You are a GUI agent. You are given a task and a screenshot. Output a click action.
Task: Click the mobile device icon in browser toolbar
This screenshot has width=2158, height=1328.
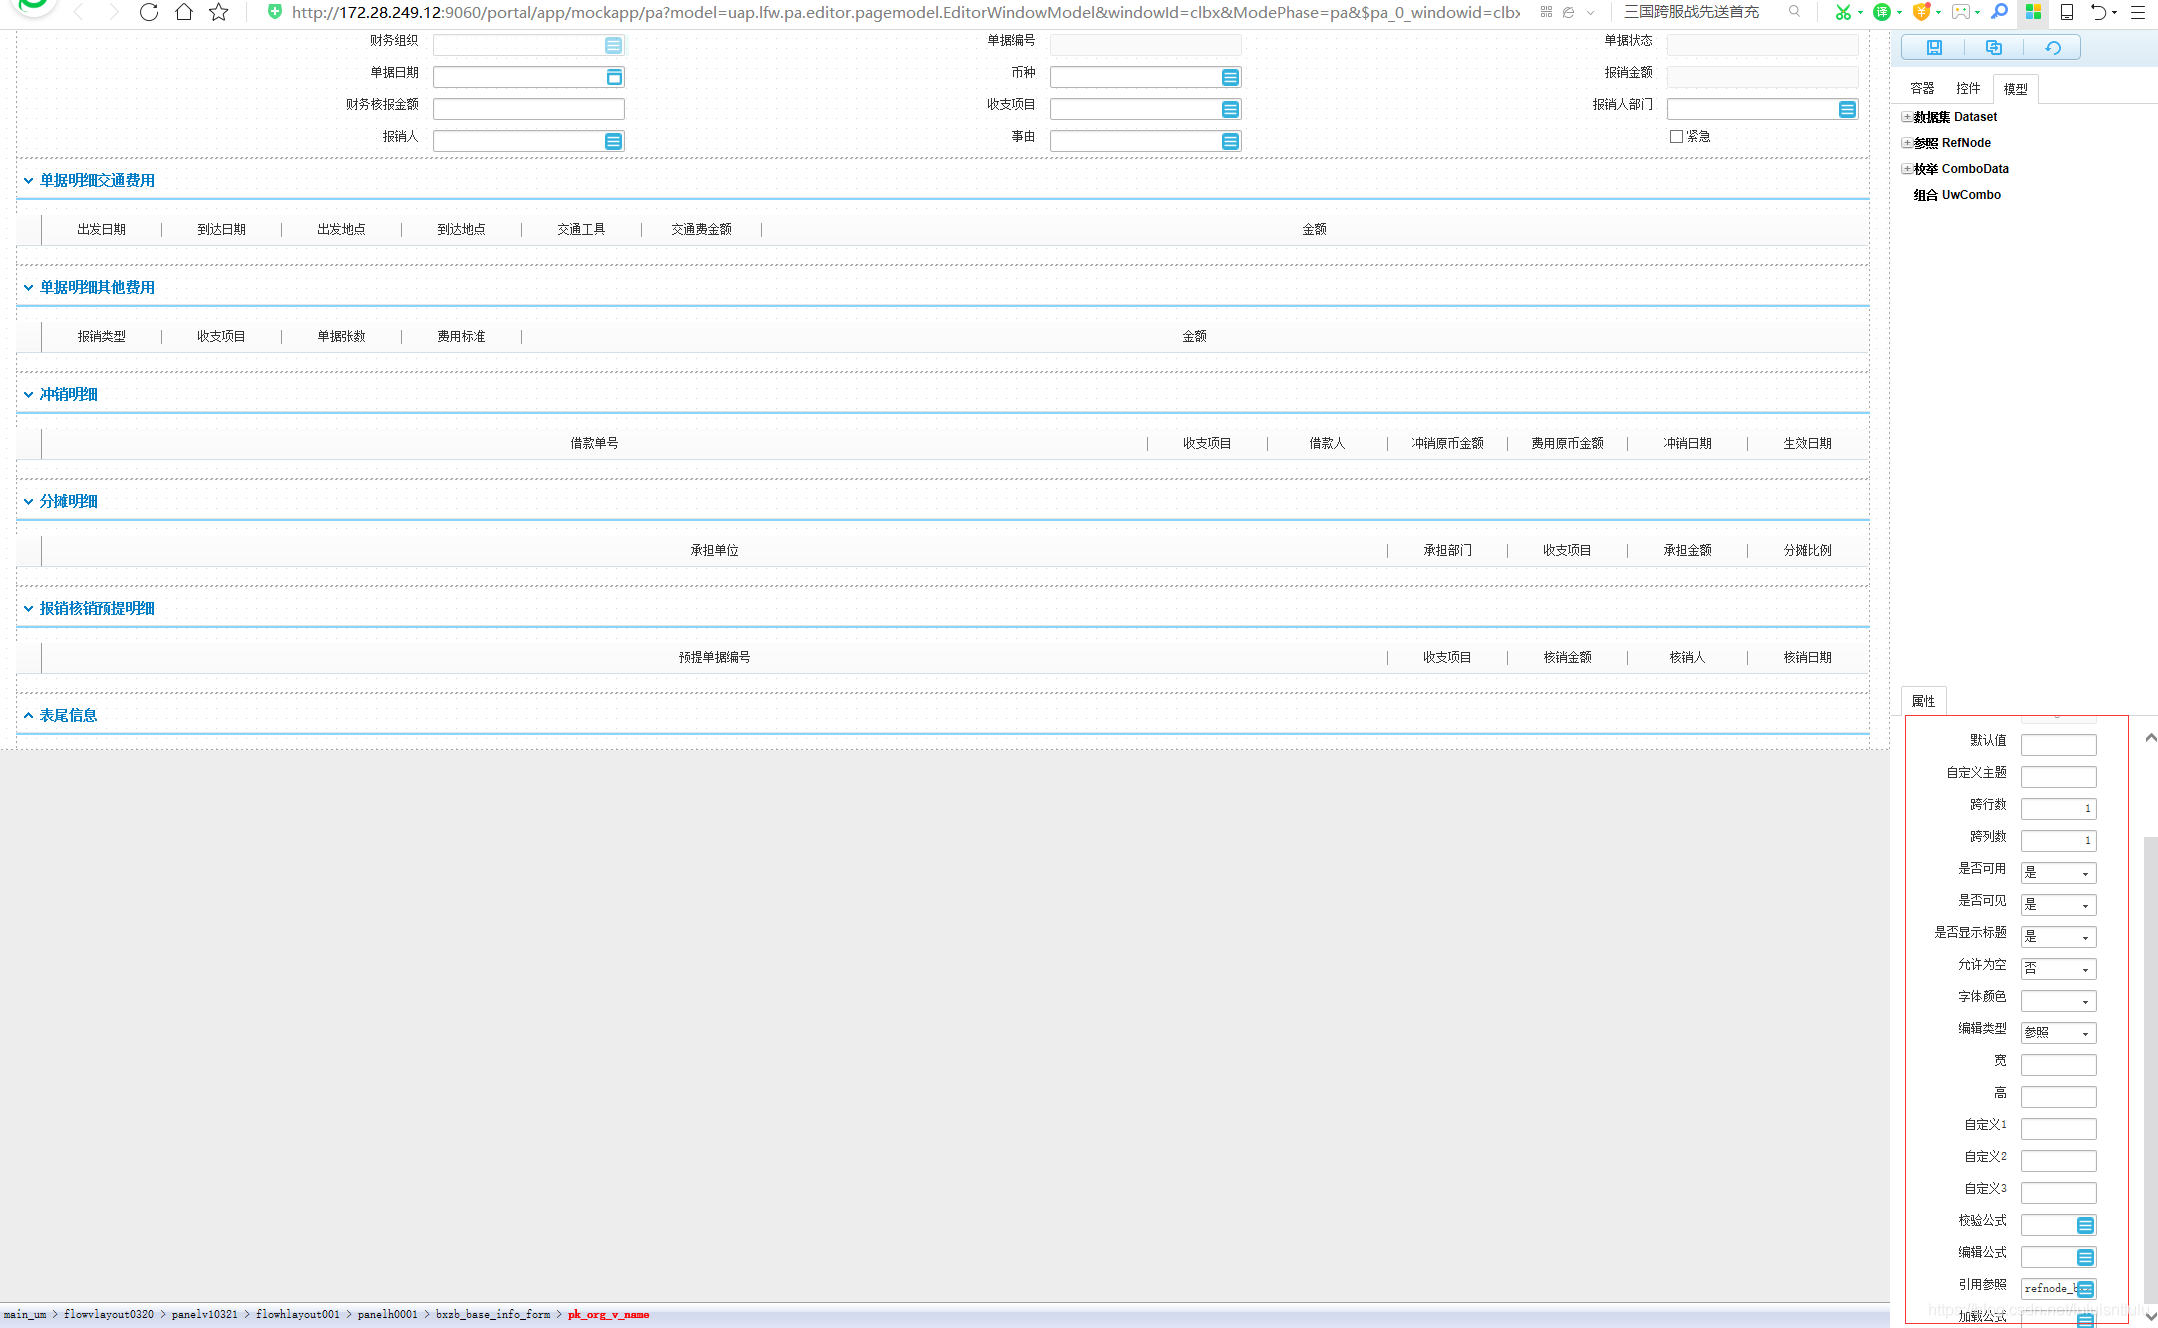click(2066, 12)
